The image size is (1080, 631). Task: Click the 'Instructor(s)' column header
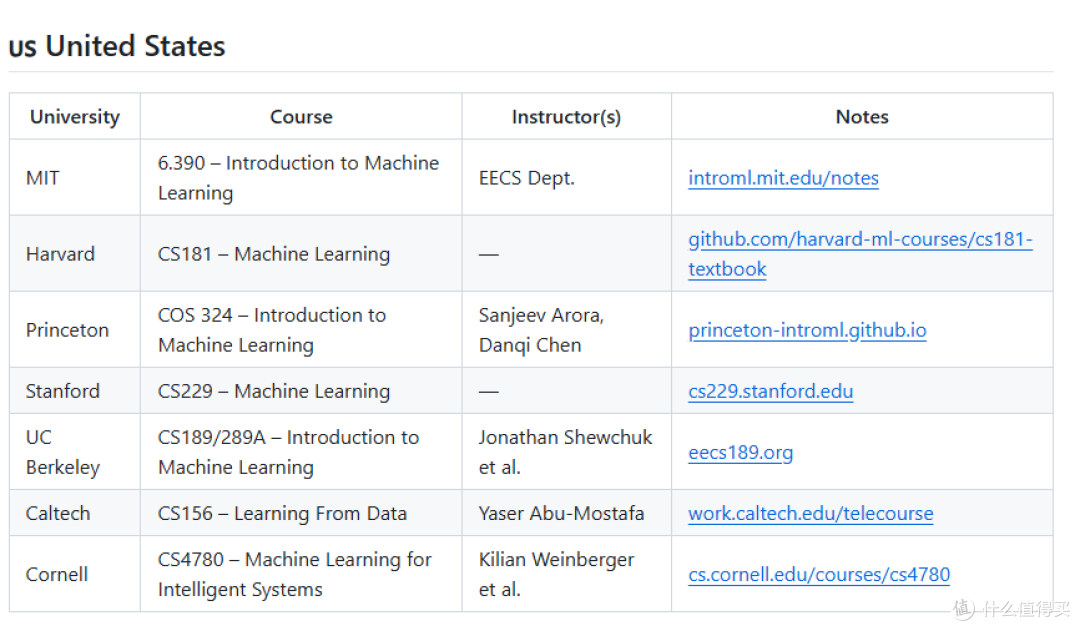[x=566, y=116]
